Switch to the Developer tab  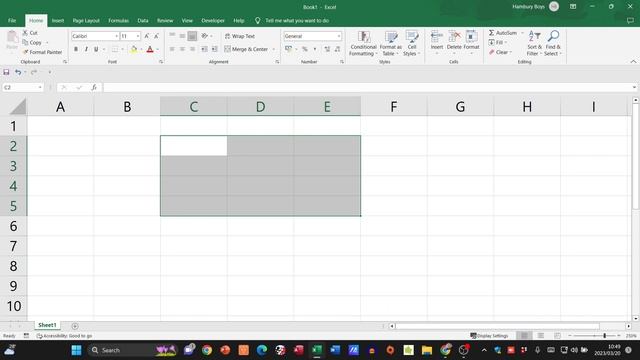pos(213,20)
